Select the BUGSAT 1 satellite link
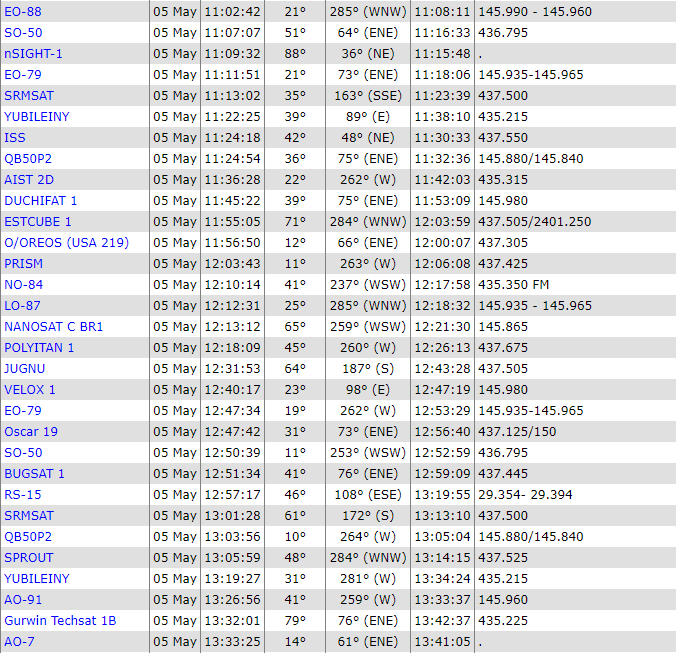This screenshot has height=654, width=676. (x=34, y=473)
